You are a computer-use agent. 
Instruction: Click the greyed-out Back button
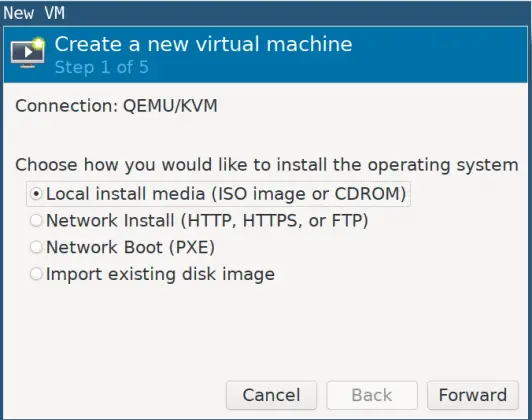(x=372, y=395)
